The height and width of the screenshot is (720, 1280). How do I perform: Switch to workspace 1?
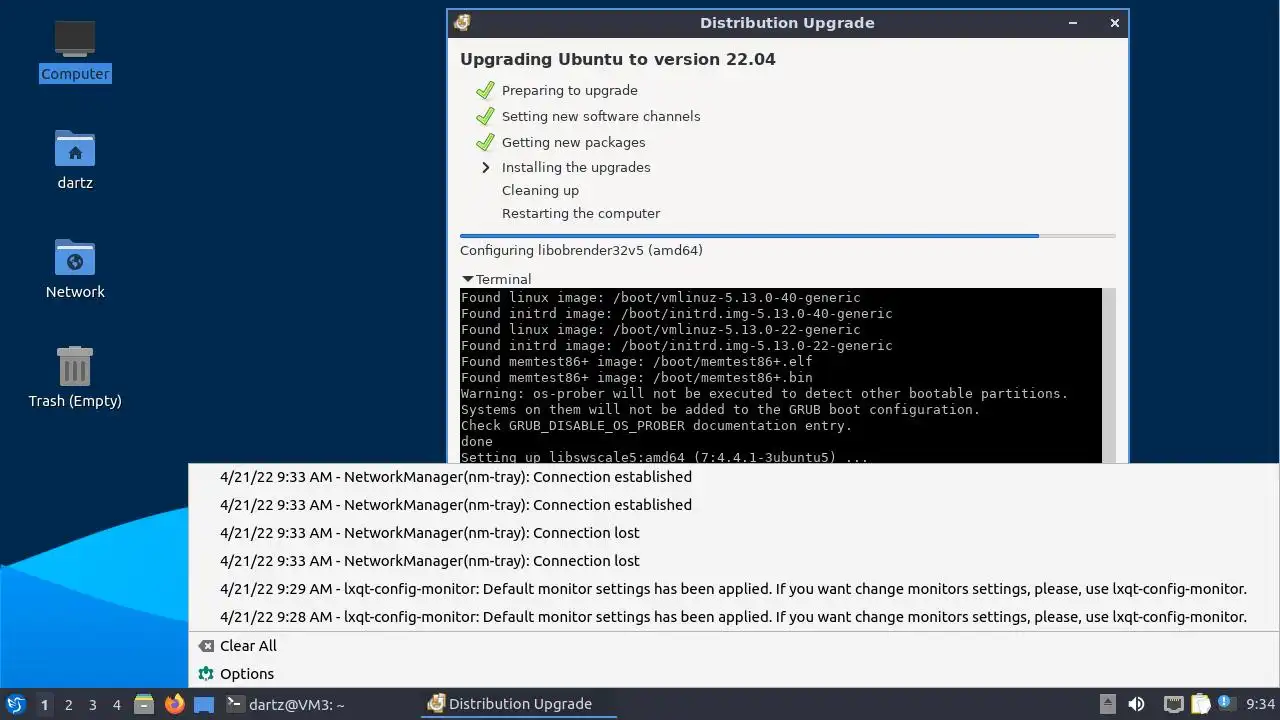point(44,704)
